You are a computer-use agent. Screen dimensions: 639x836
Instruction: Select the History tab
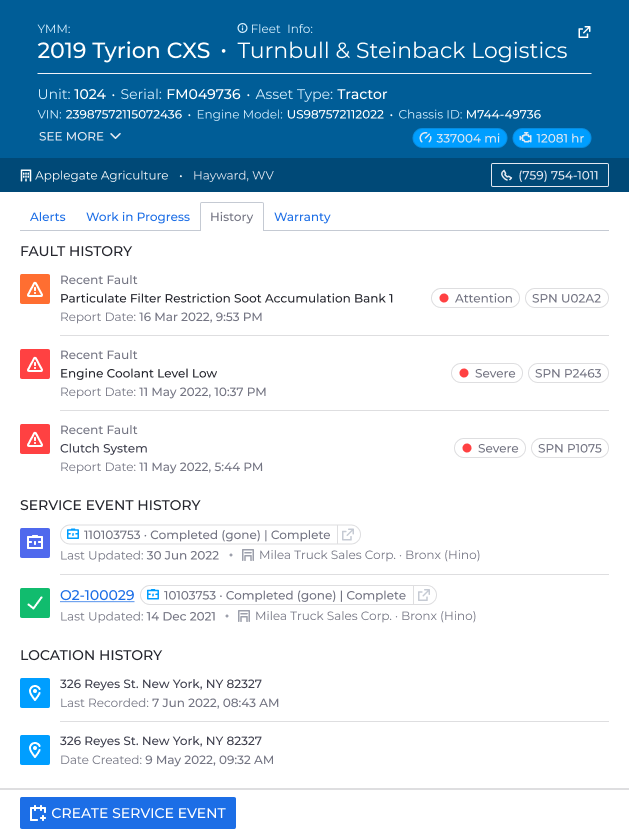coord(232,216)
